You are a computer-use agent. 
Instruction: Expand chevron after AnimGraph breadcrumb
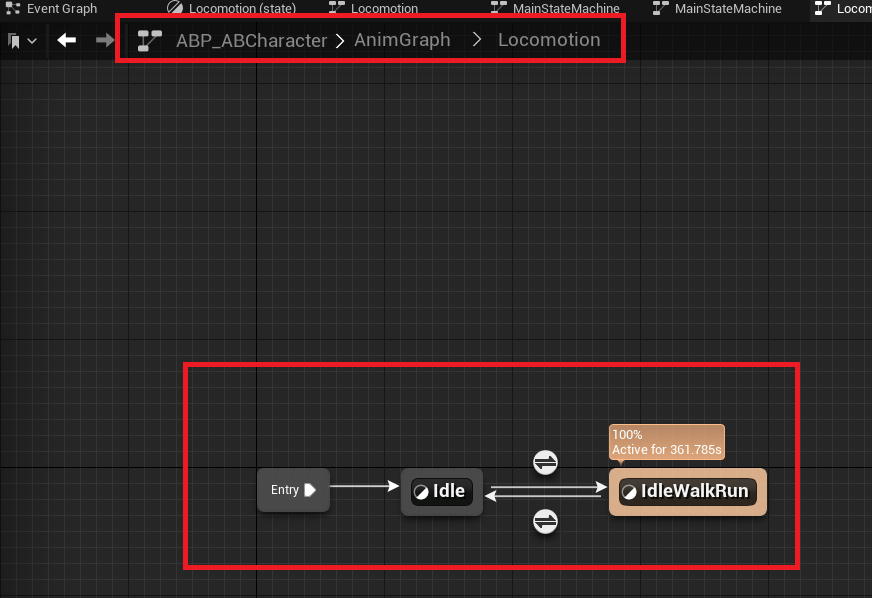[x=477, y=39]
